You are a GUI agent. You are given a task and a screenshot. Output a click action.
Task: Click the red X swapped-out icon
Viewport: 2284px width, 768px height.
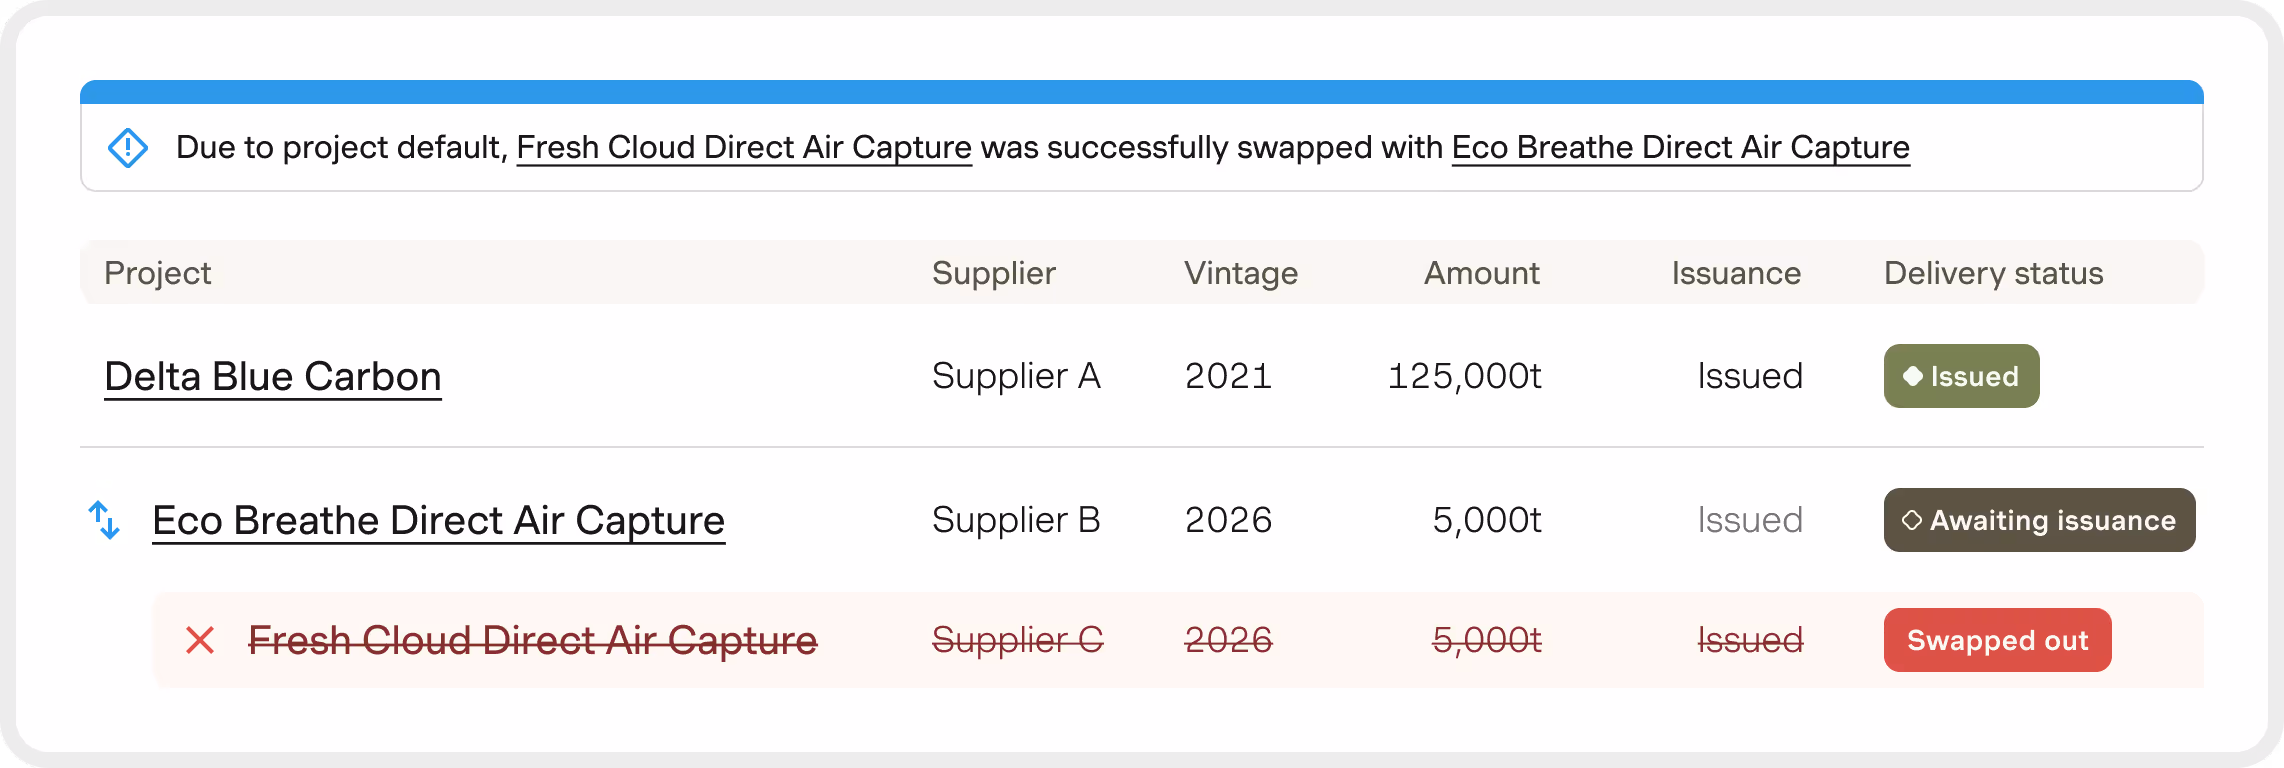[200, 640]
